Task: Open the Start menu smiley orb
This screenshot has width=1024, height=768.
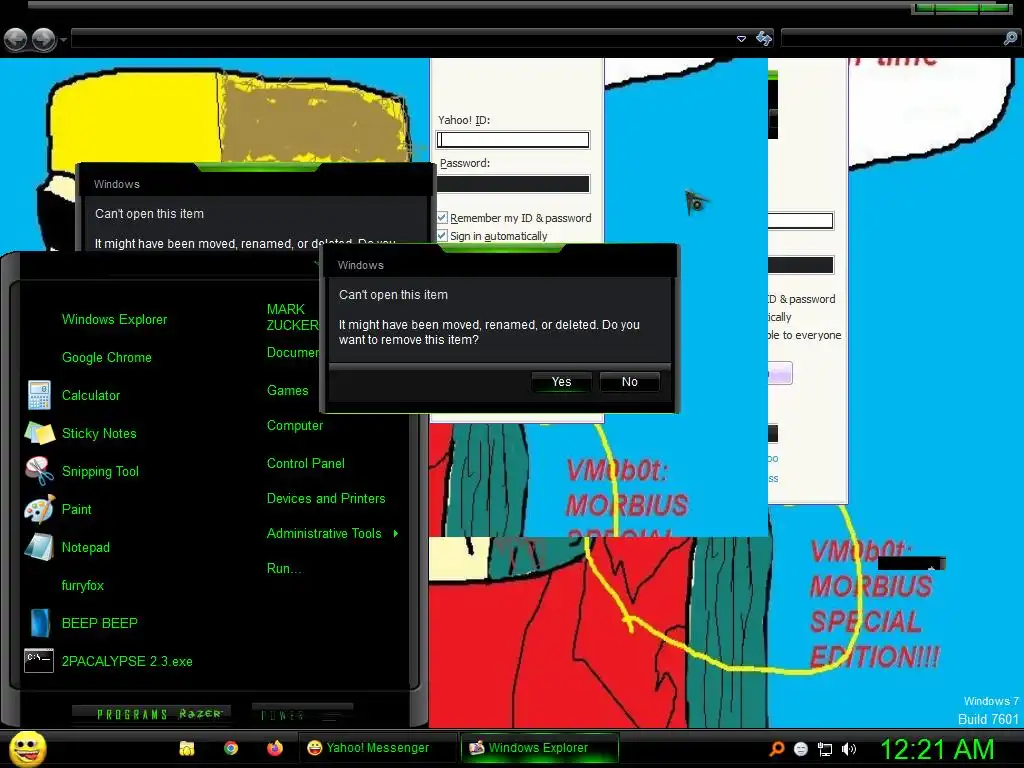Action: [x=27, y=748]
